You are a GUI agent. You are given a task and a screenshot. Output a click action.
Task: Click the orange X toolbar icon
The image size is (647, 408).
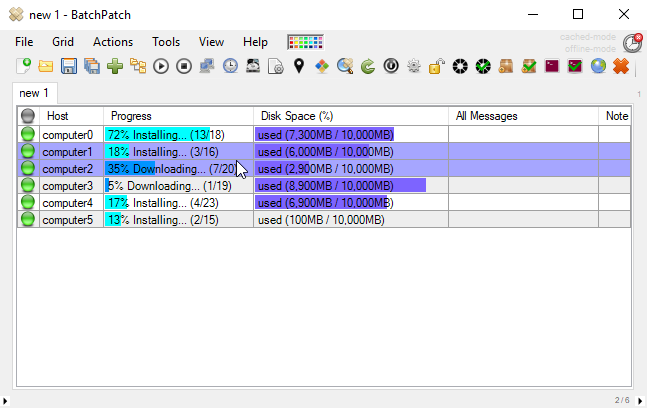[621, 66]
